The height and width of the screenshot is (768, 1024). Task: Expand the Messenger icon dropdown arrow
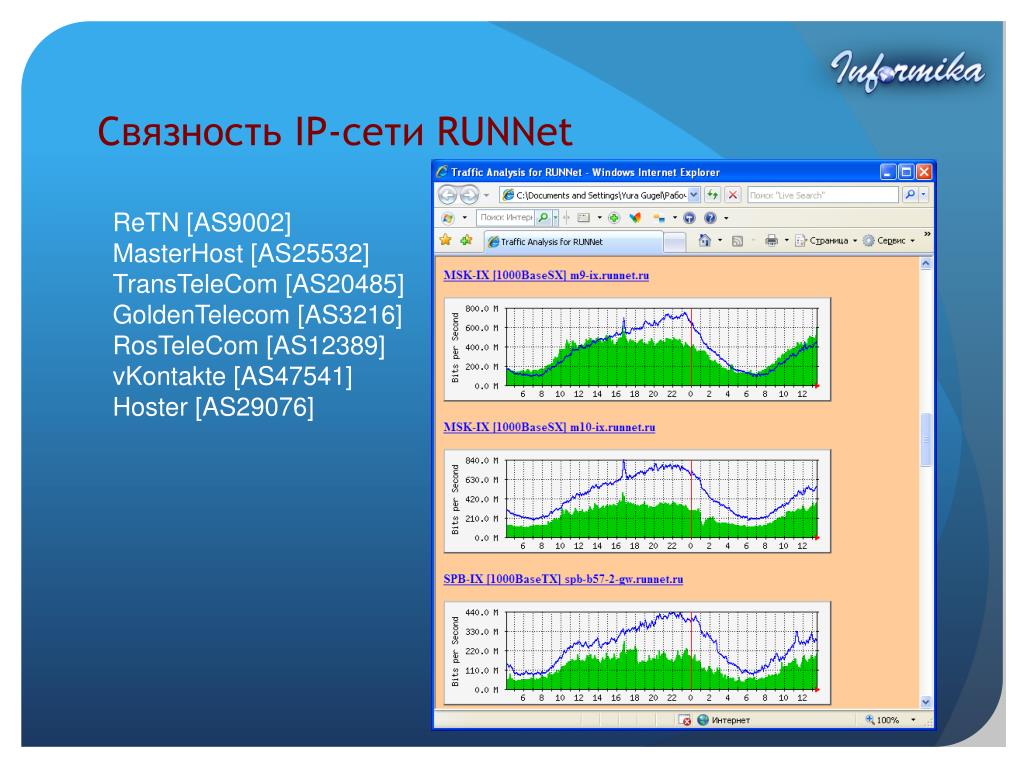click(675, 218)
